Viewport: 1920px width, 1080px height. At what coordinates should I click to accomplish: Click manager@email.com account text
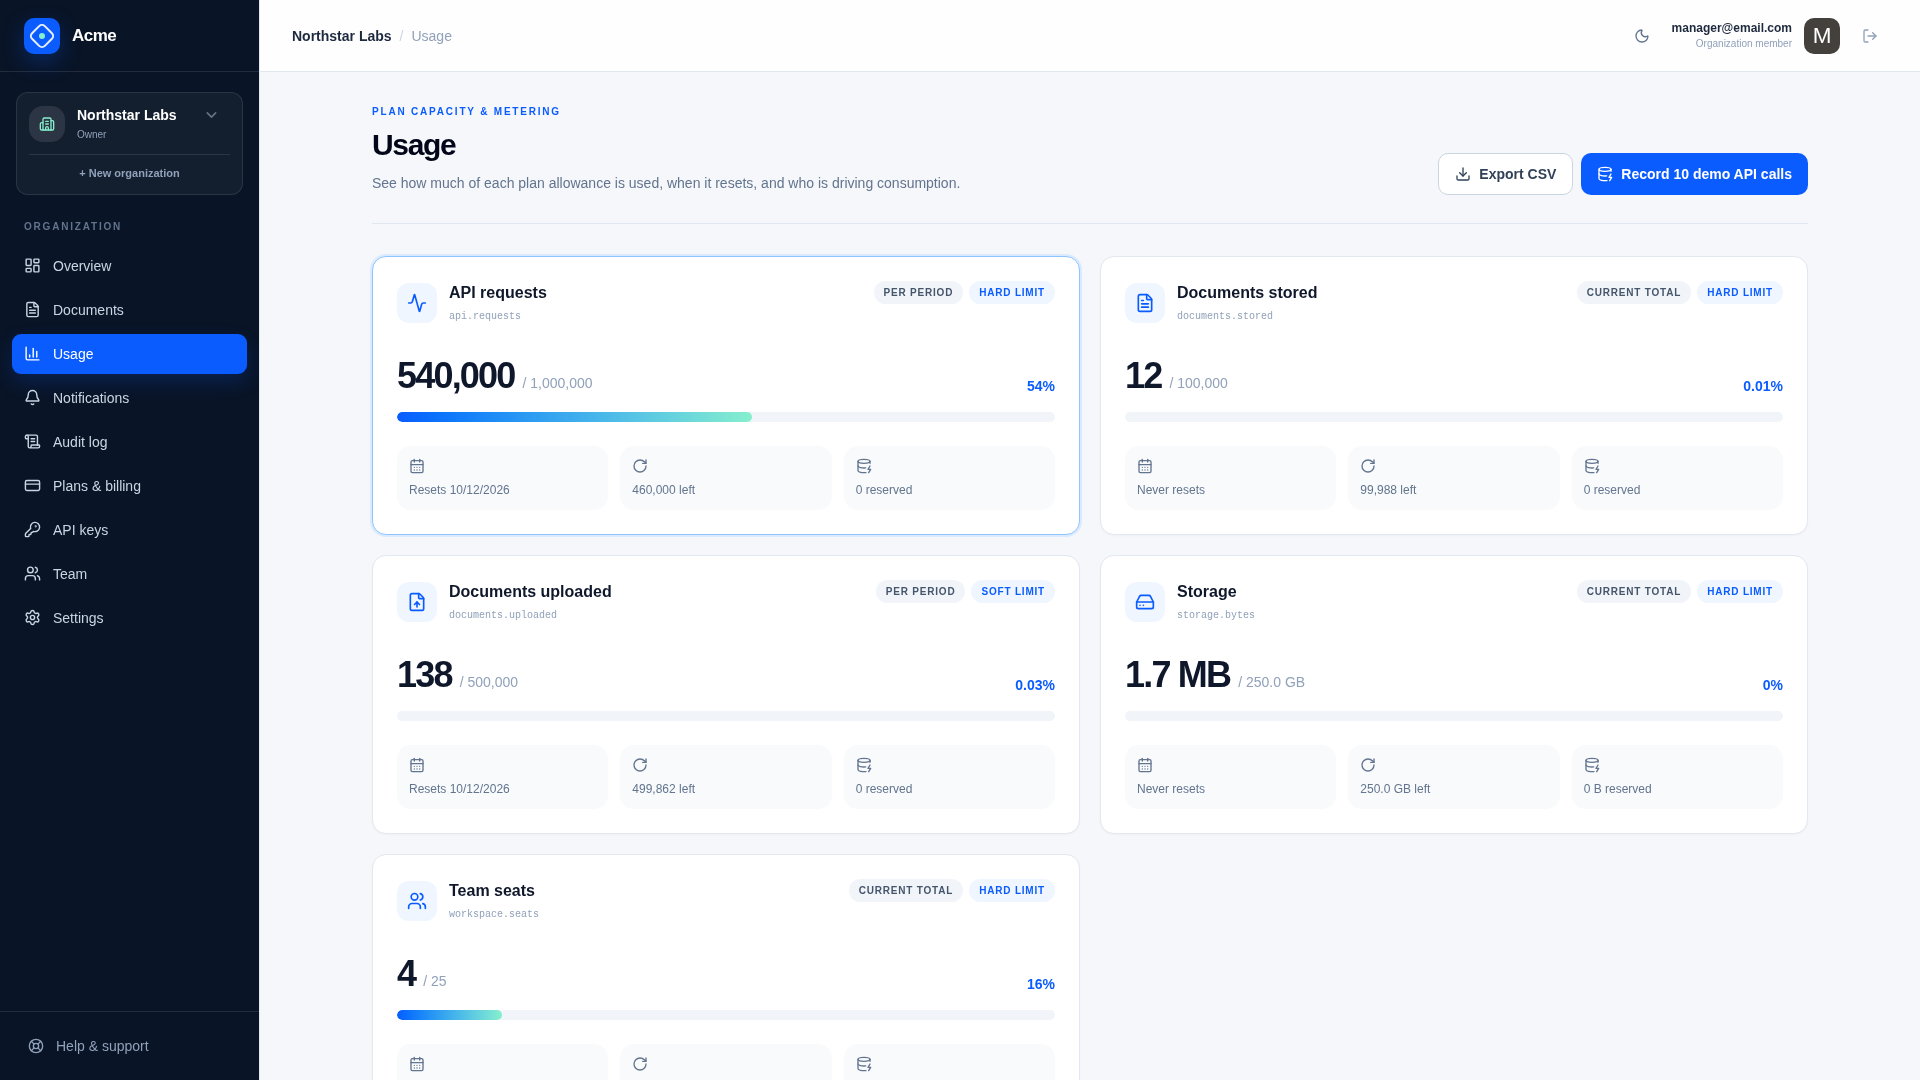(x=1732, y=28)
